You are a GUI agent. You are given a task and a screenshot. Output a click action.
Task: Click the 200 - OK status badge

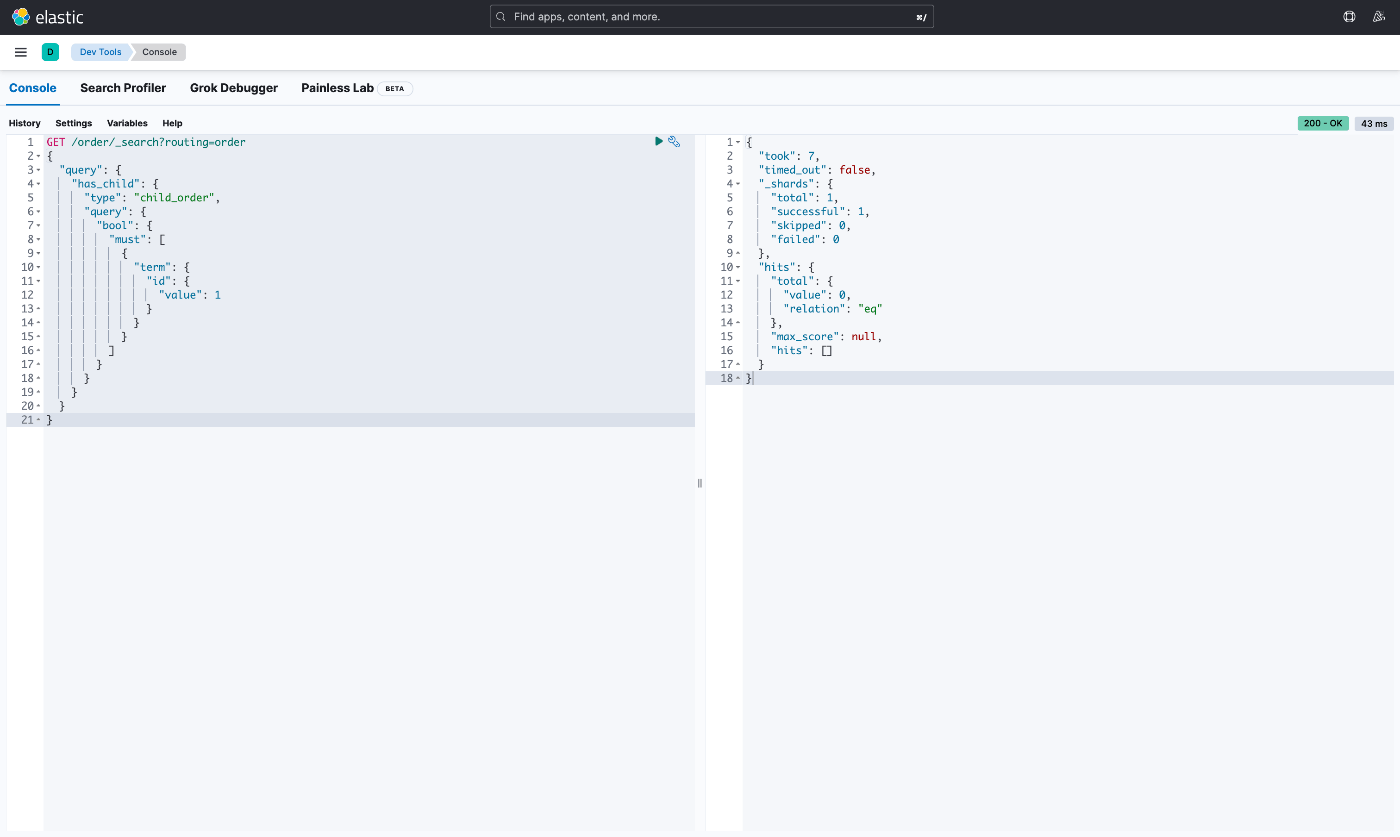pyautogui.click(x=1323, y=123)
